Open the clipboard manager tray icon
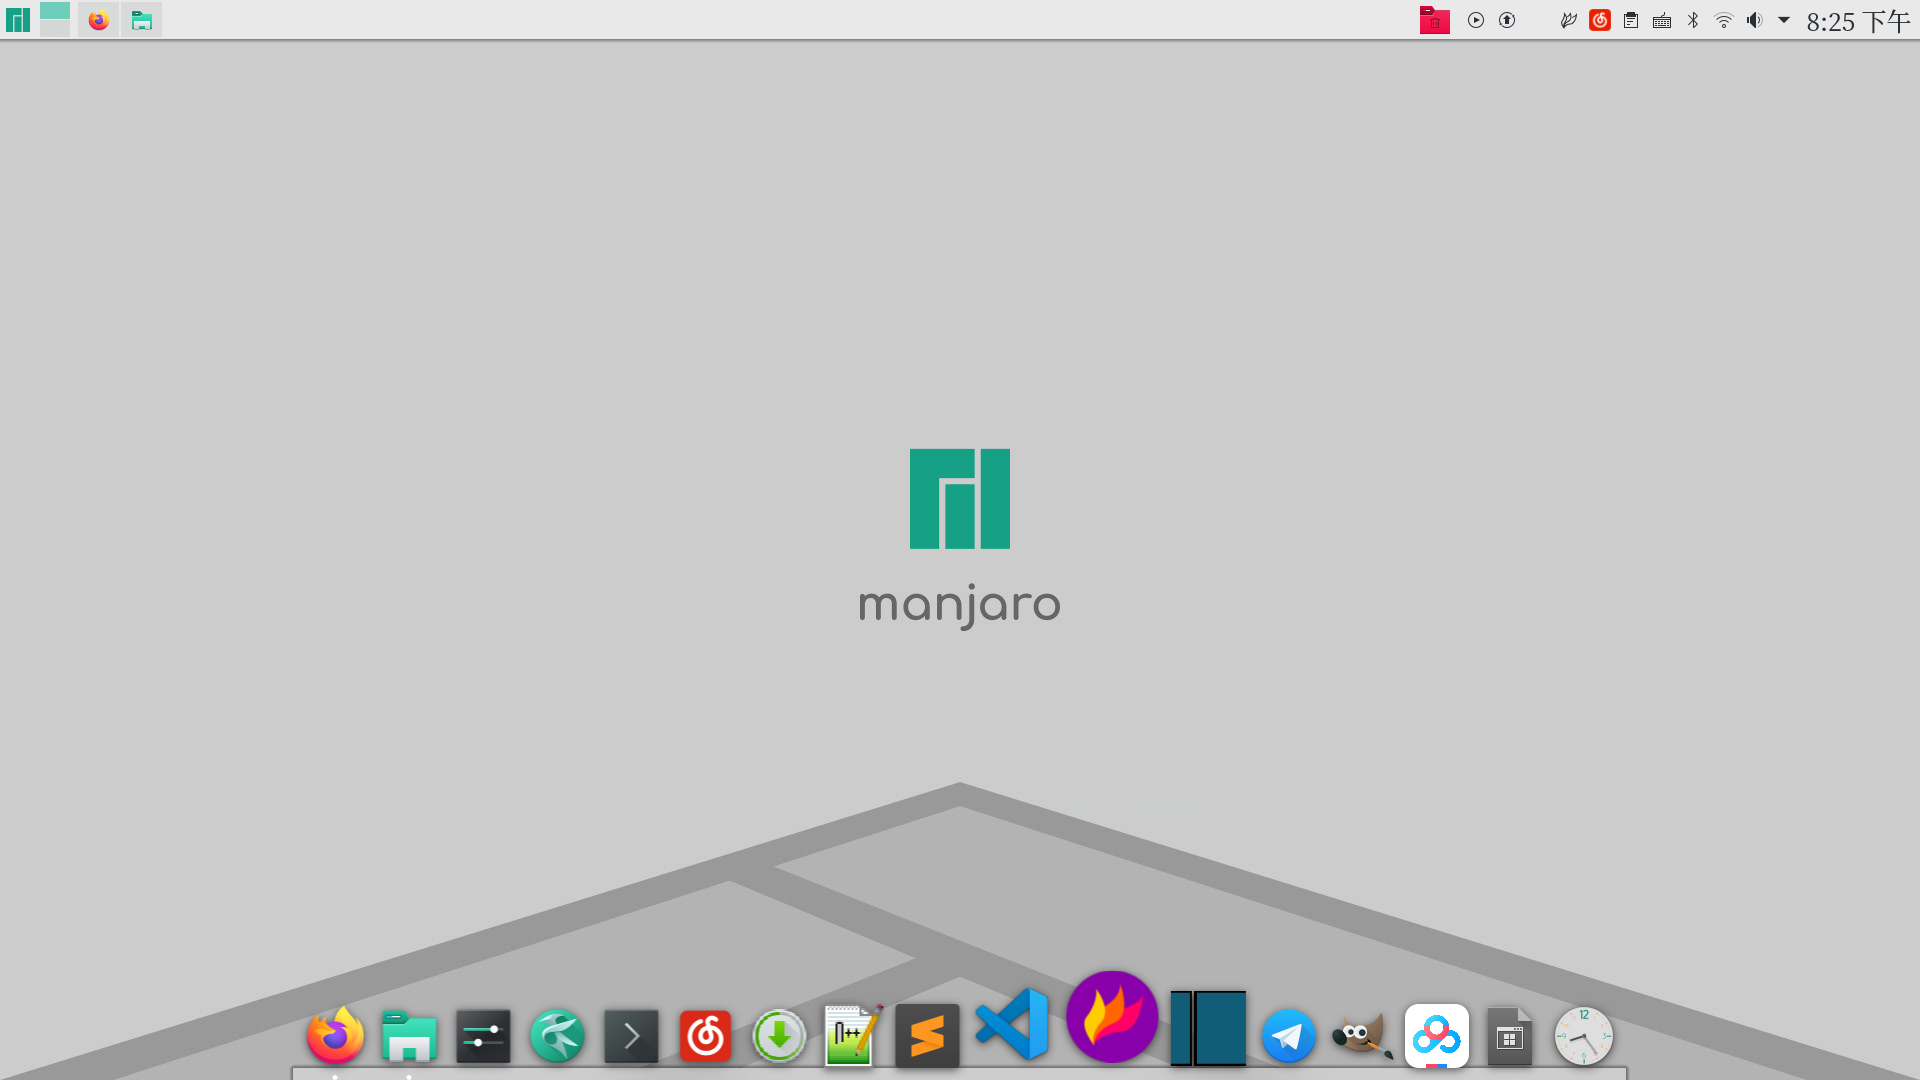This screenshot has width=1920, height=1080. click(x=1631, y=20)
